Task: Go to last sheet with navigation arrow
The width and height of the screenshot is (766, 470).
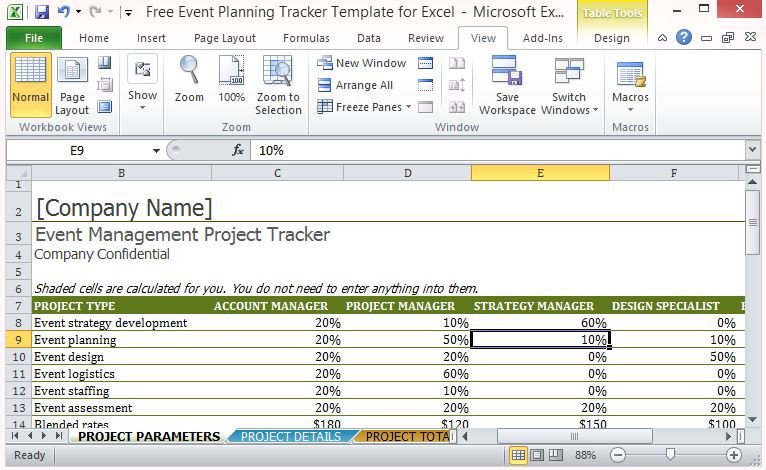Action: click(59, 436)
